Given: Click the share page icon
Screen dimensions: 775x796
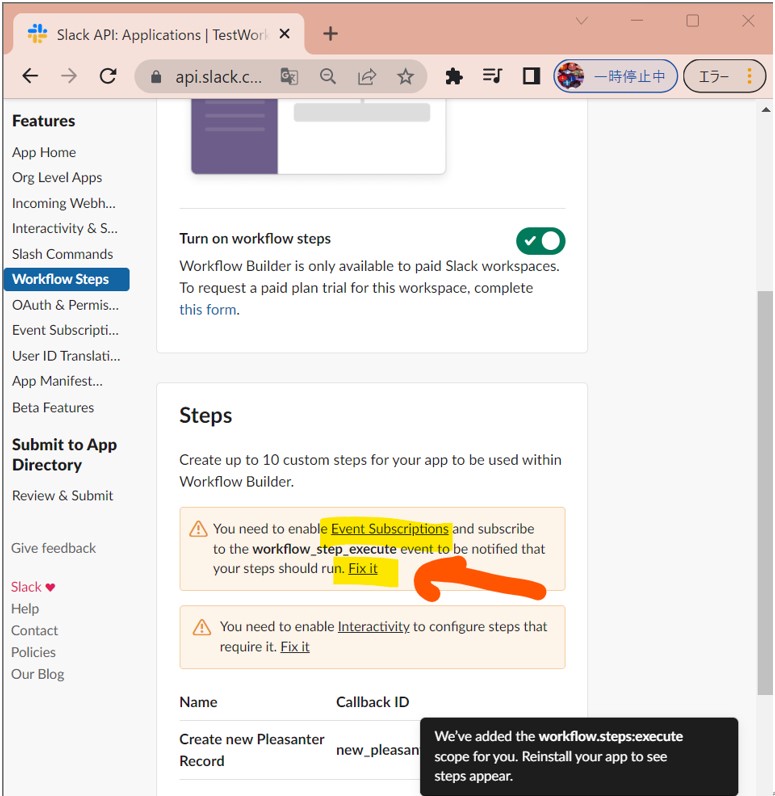Looking at the screenshot, I should pos(367,77).
